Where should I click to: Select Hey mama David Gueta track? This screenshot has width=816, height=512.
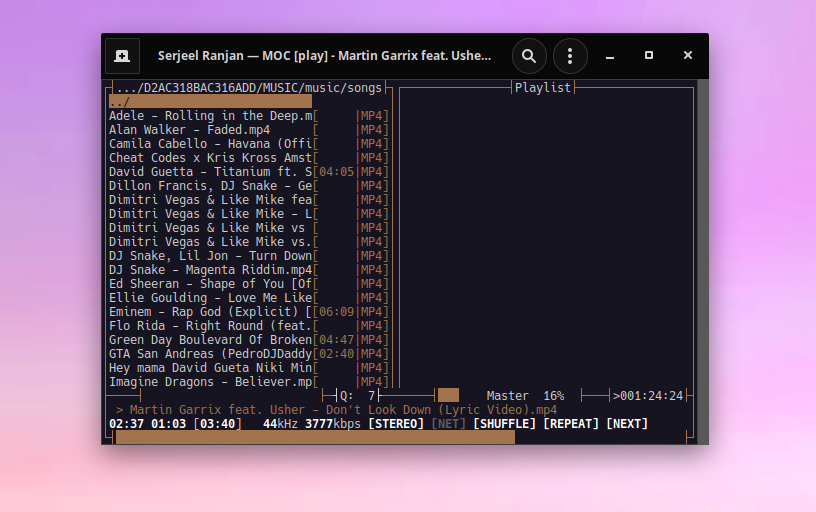[x=210, y=368]
